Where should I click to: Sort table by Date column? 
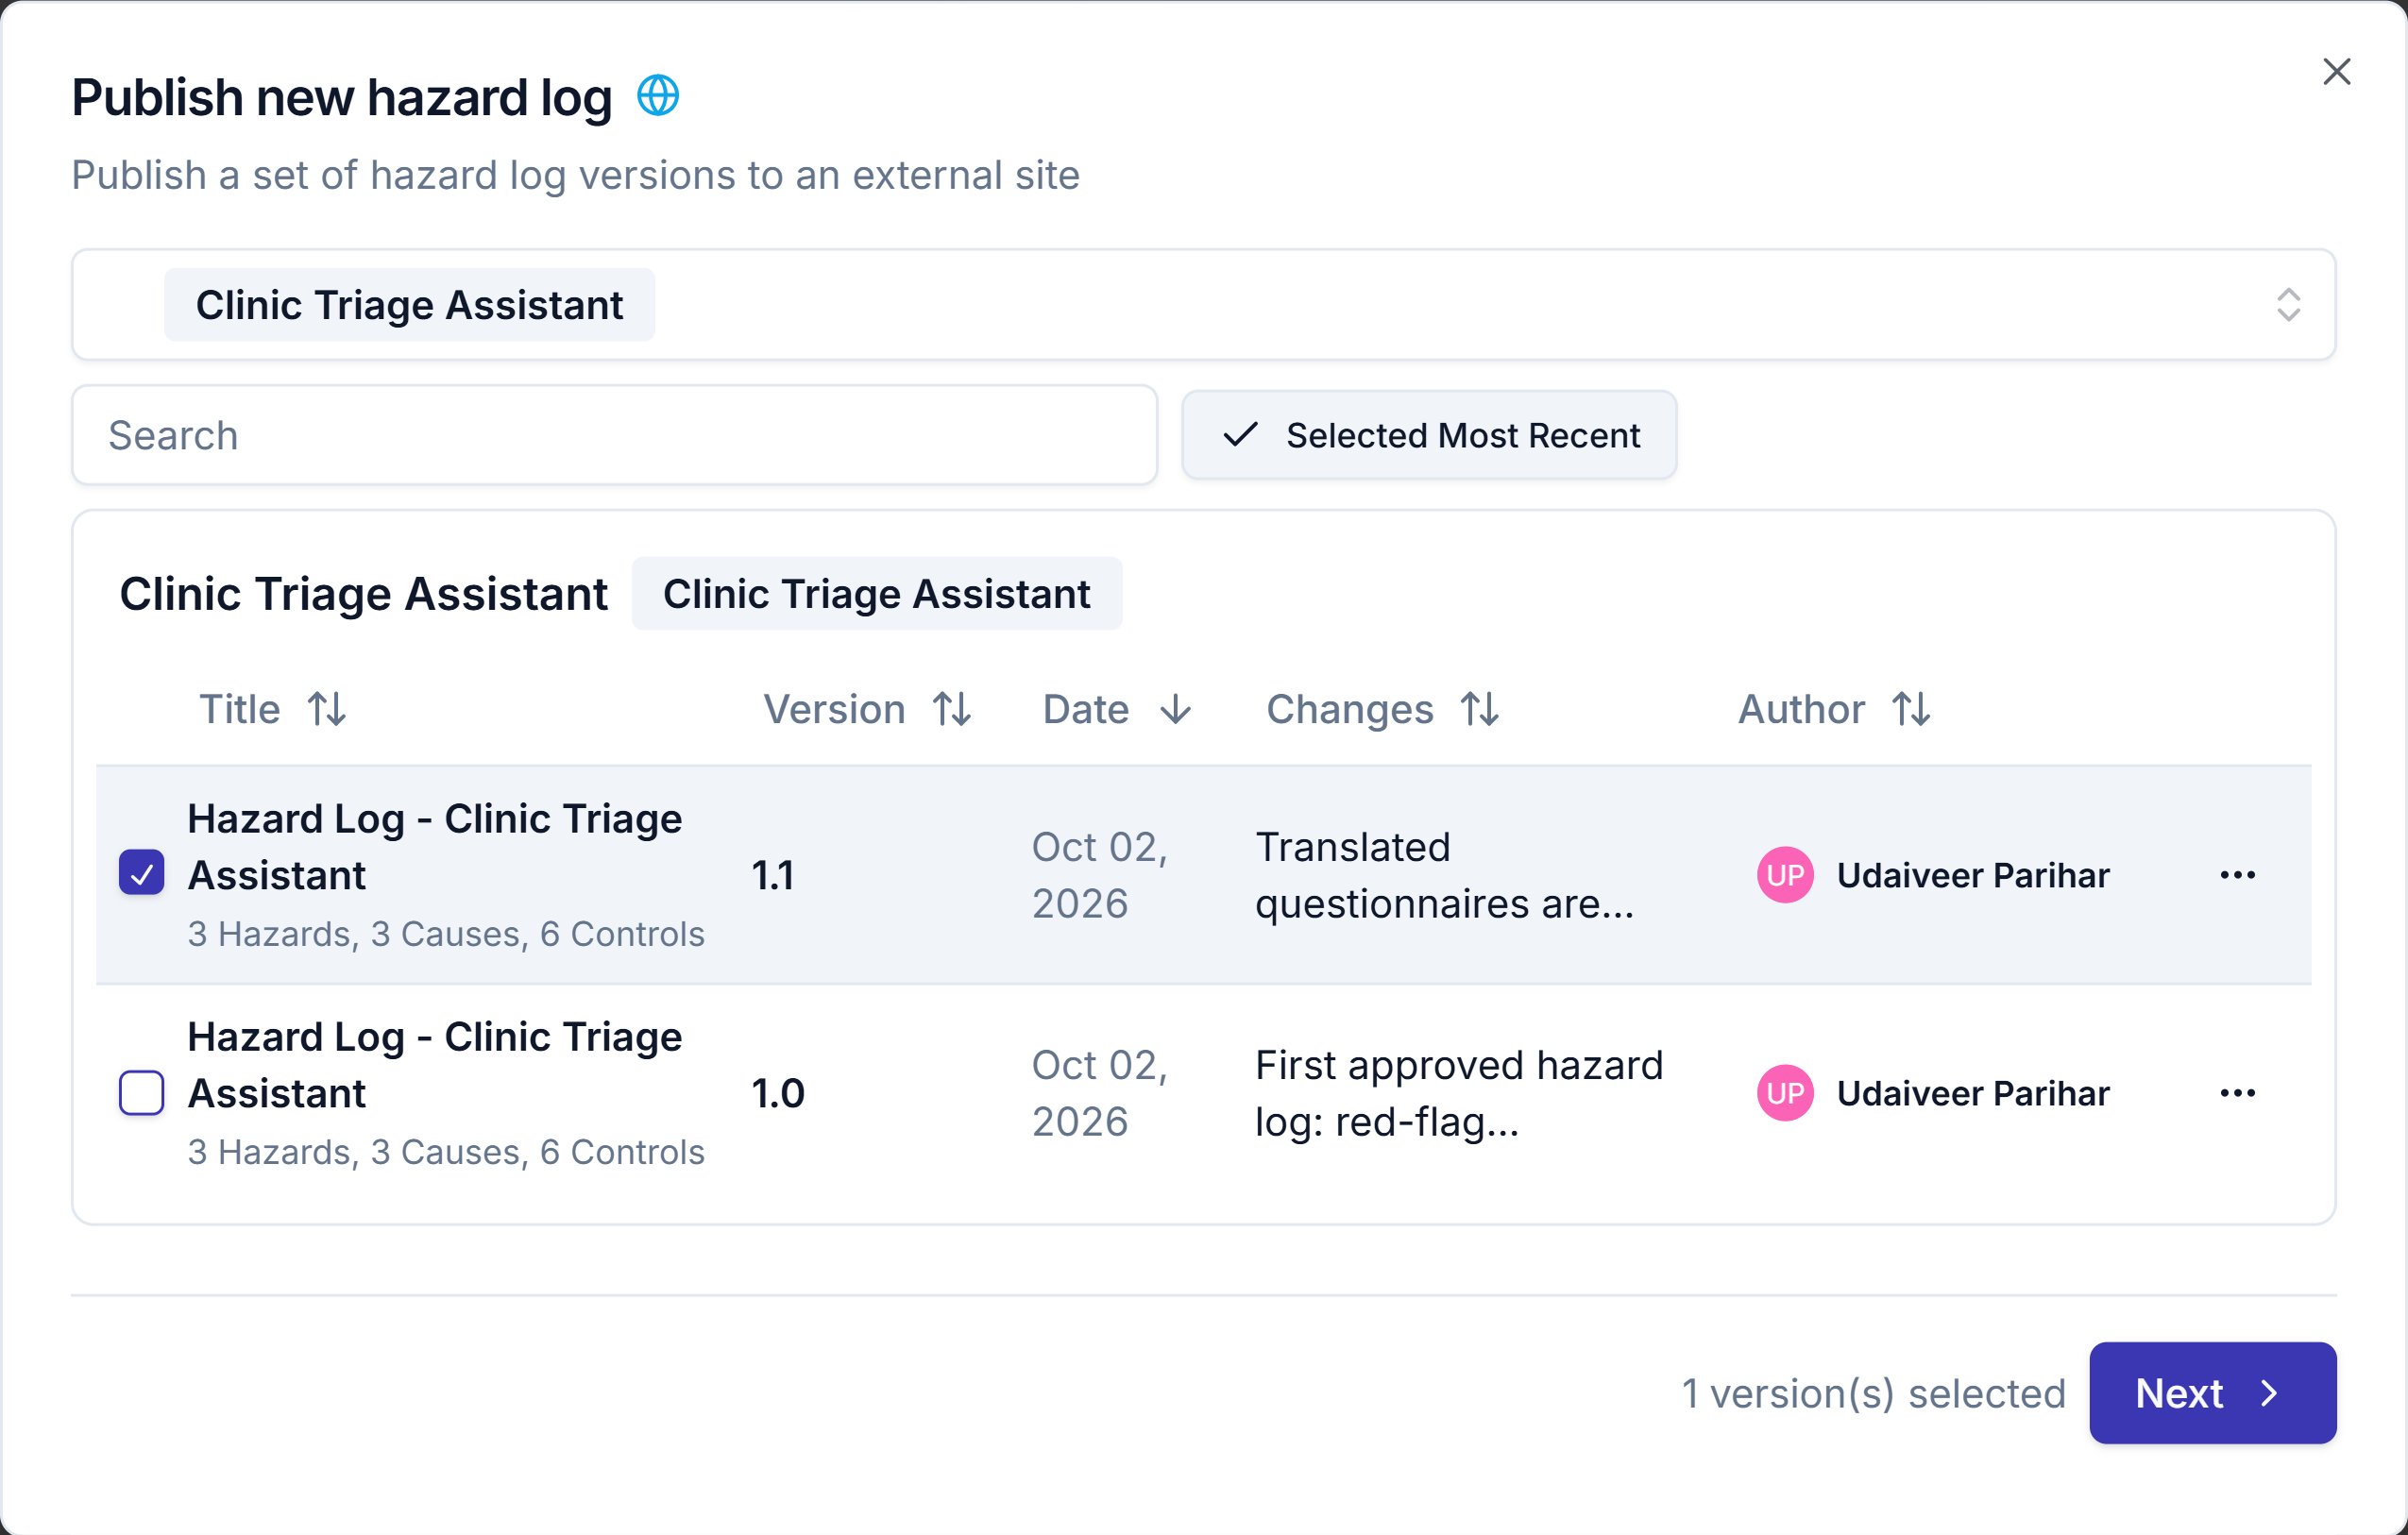pos(1116,709)
